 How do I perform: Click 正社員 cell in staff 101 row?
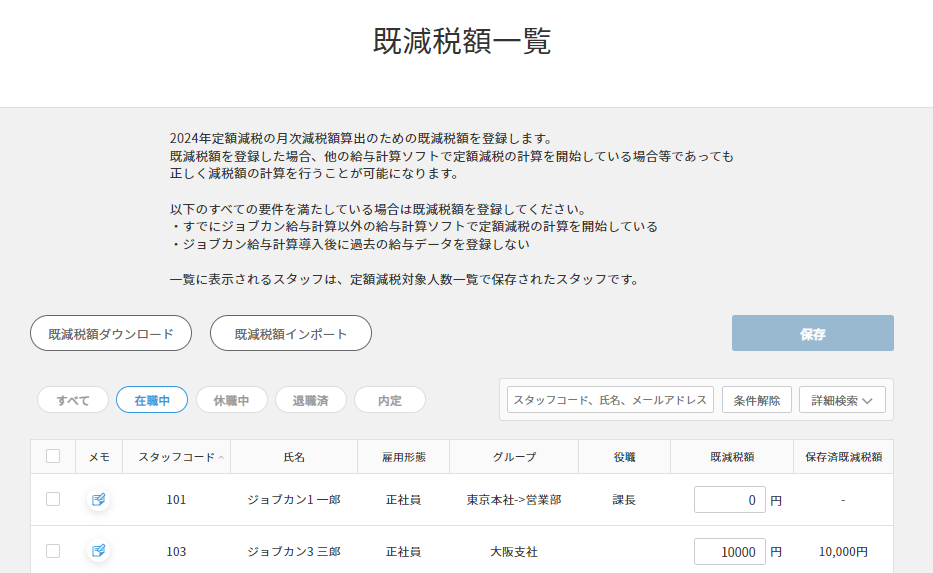click(x=403, y=500)
